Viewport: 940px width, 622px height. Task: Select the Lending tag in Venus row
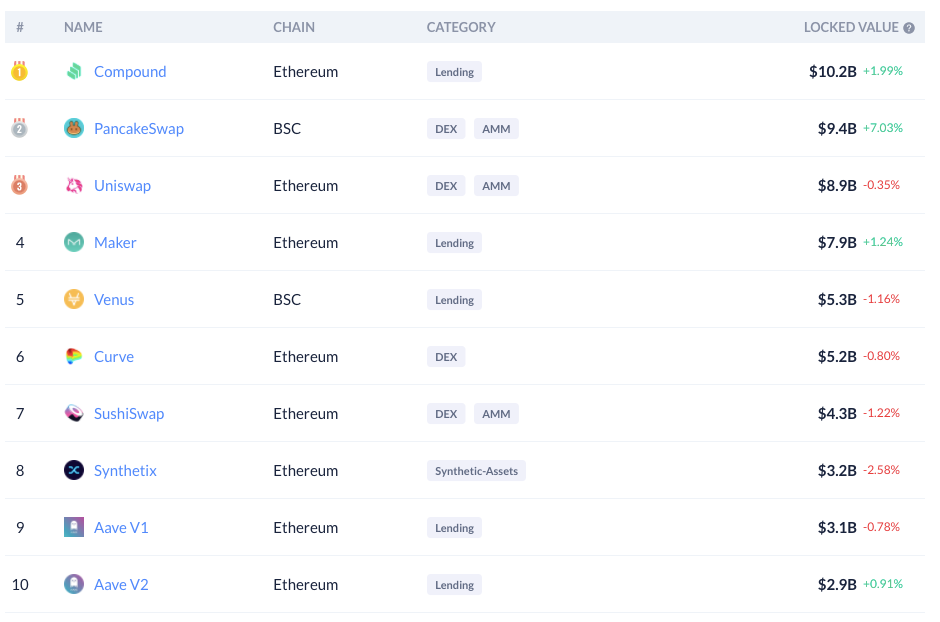pos(454,300)
